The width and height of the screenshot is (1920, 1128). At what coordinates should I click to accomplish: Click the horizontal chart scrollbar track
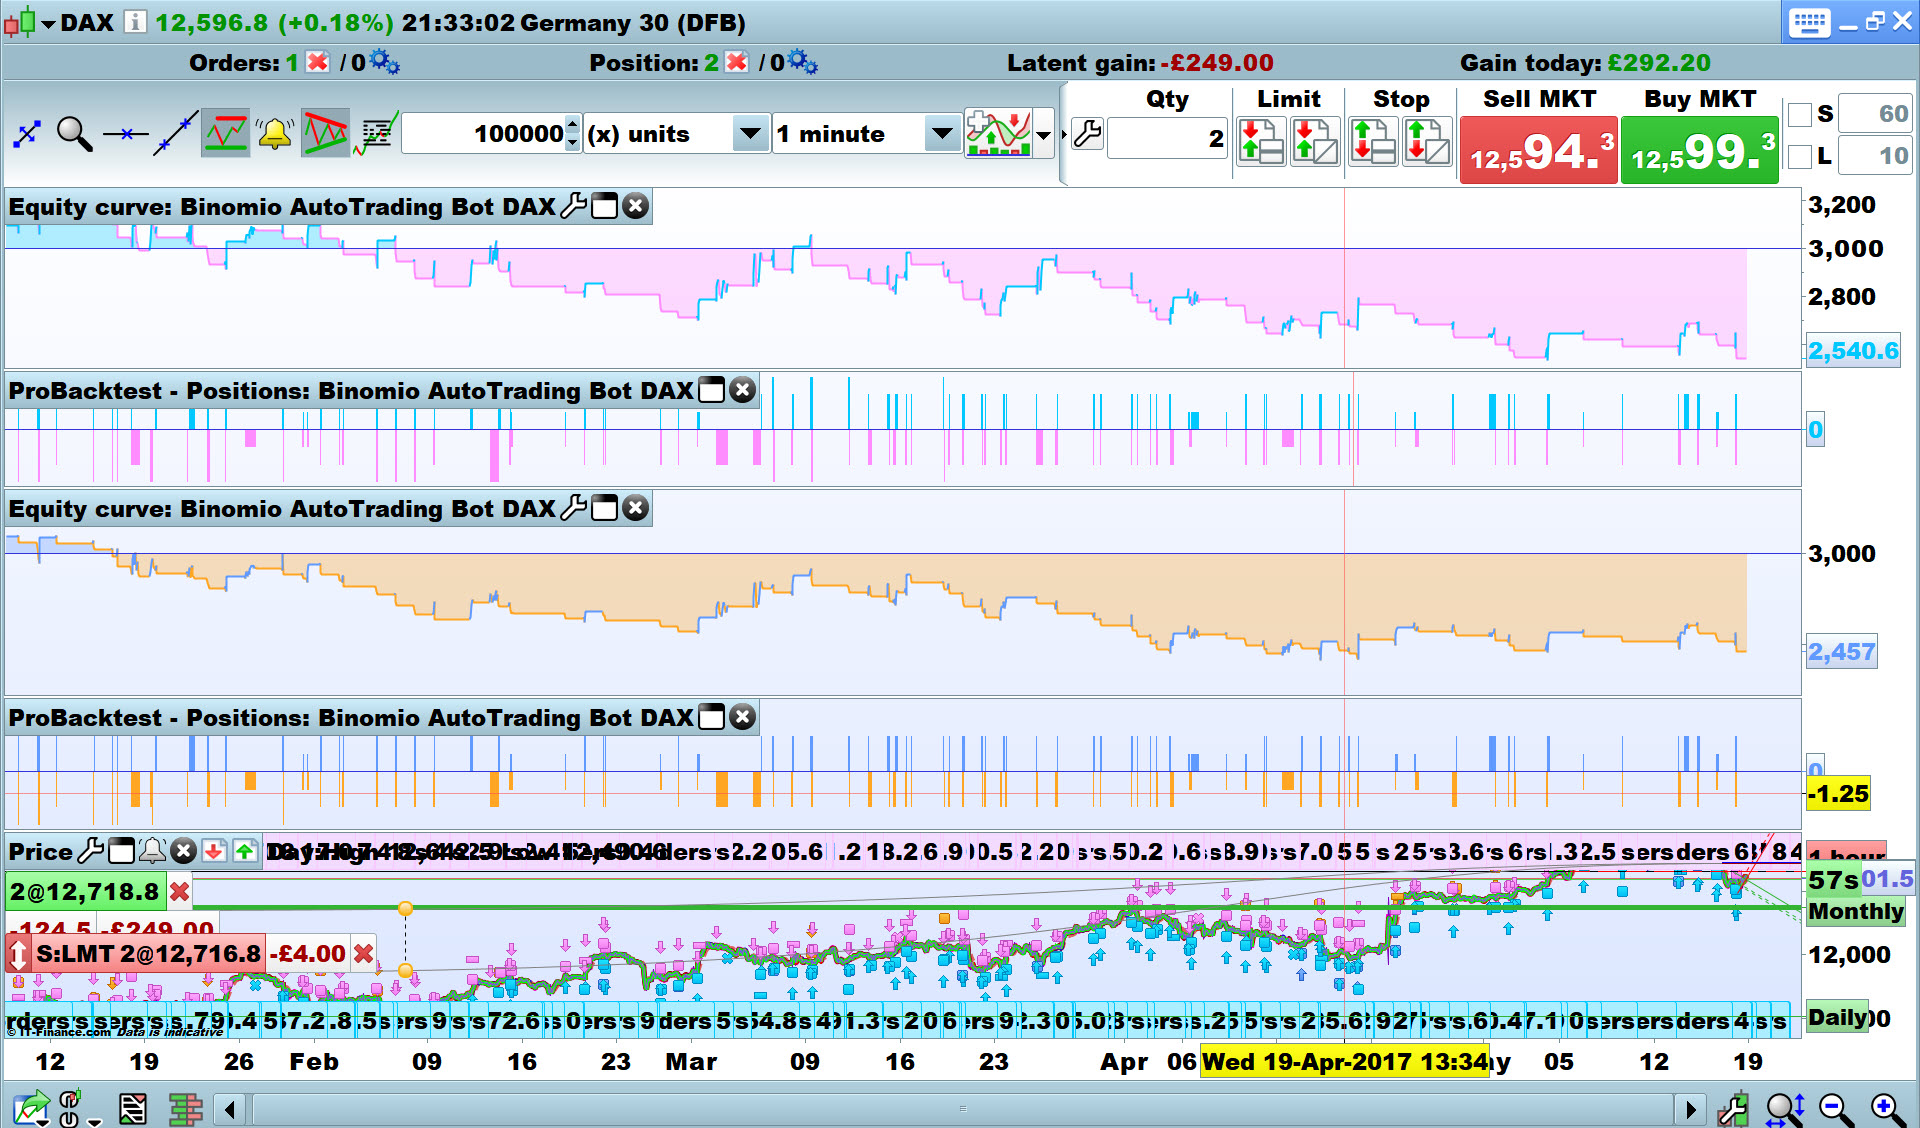(x=960, y=1108)
